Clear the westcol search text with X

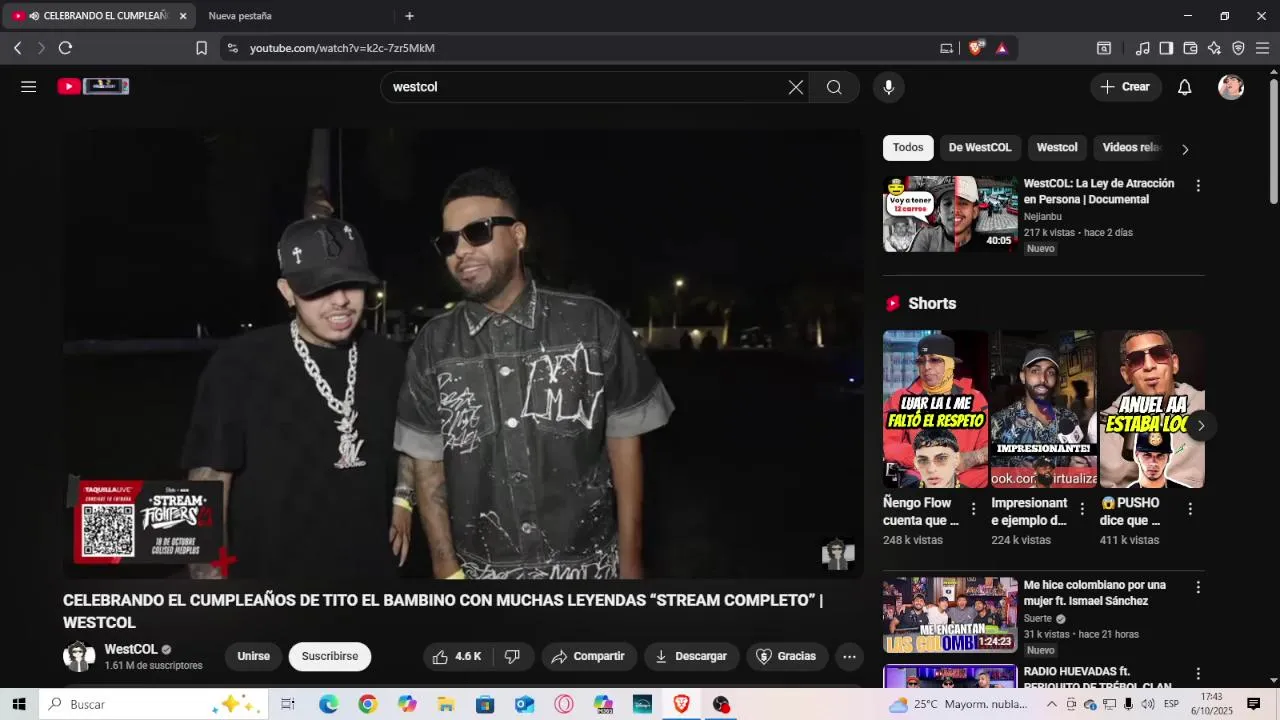(x=796, y=87)
